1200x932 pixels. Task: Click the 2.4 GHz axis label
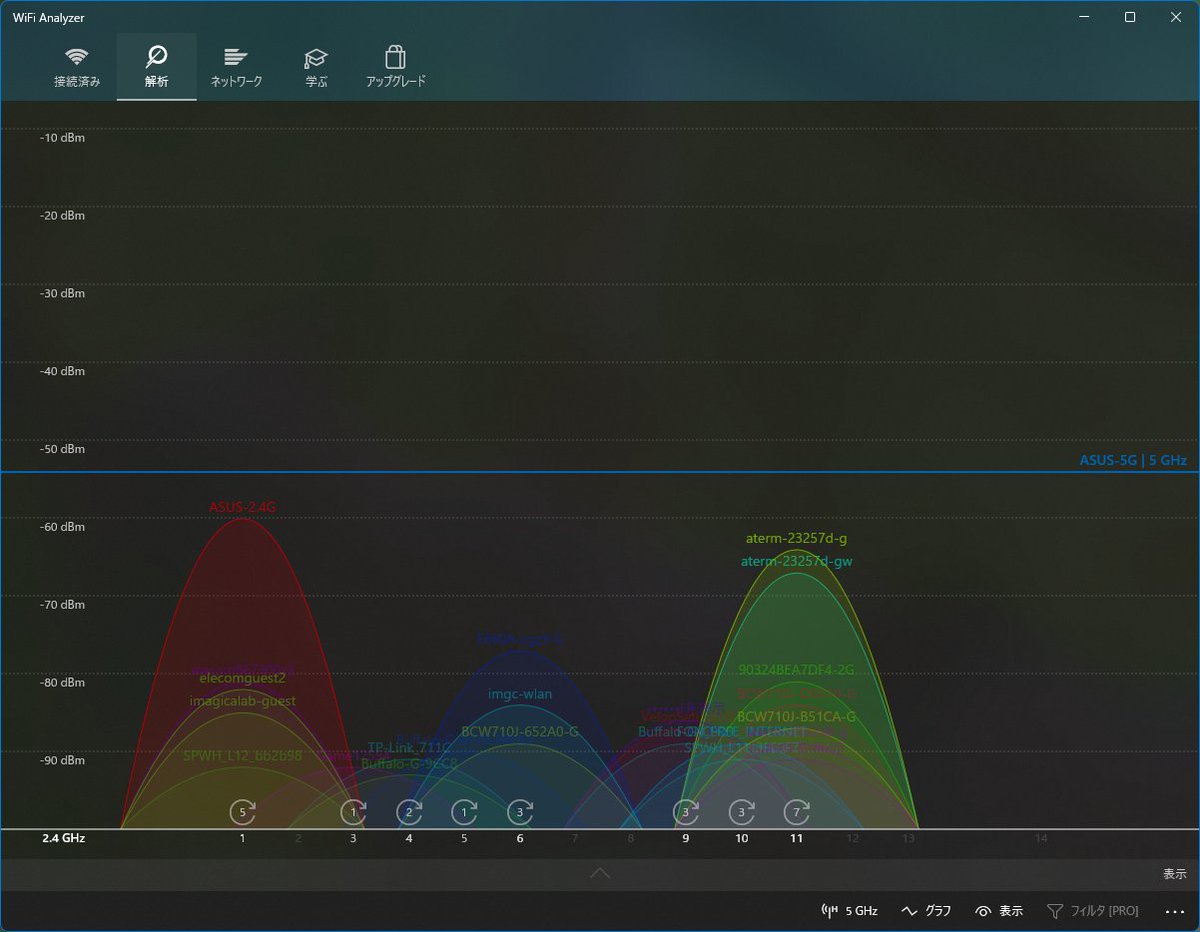(63, 839)
